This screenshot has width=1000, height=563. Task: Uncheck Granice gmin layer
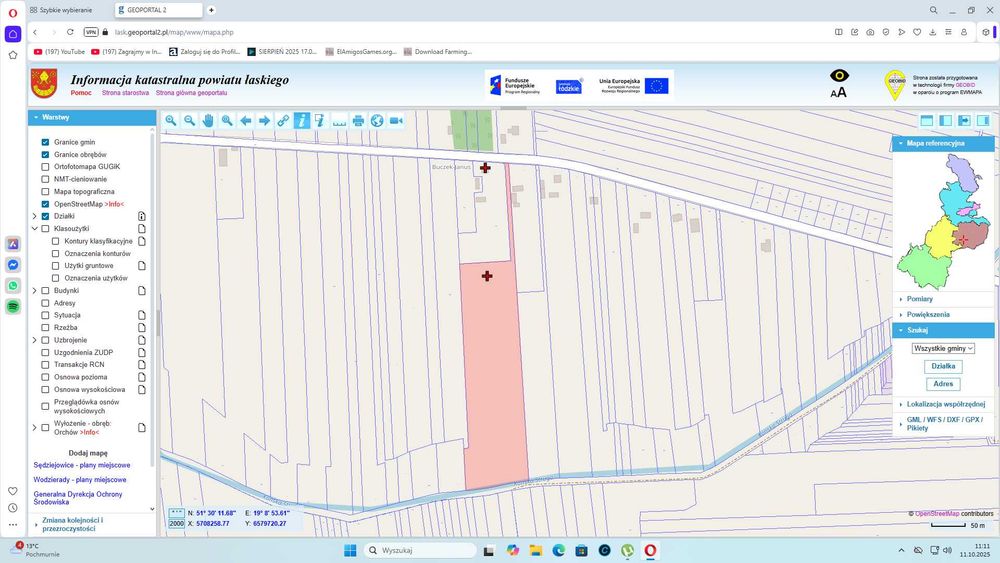point(45,142)
